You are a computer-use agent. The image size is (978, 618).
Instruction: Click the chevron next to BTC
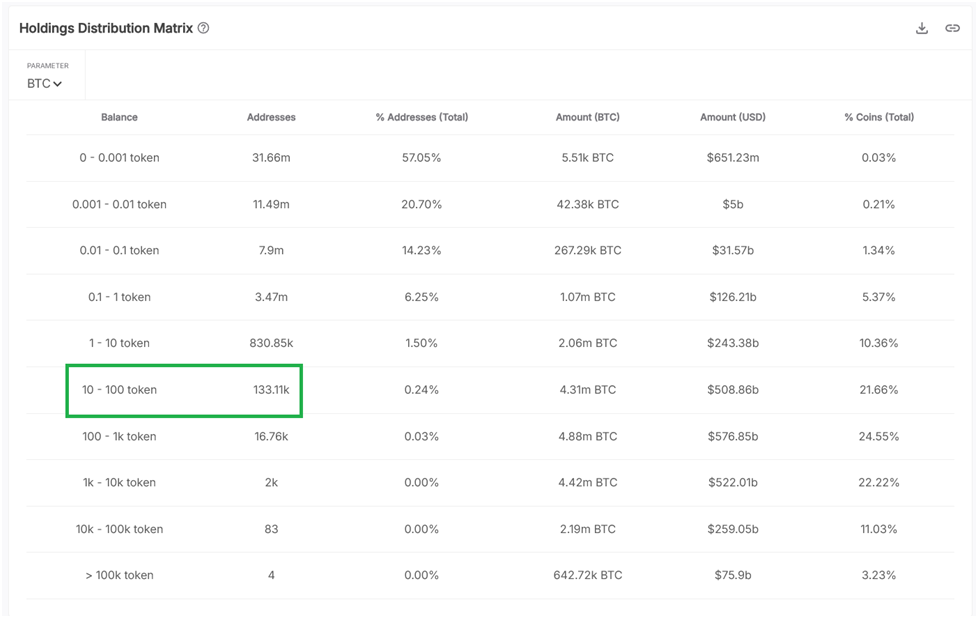click(56, 84)
